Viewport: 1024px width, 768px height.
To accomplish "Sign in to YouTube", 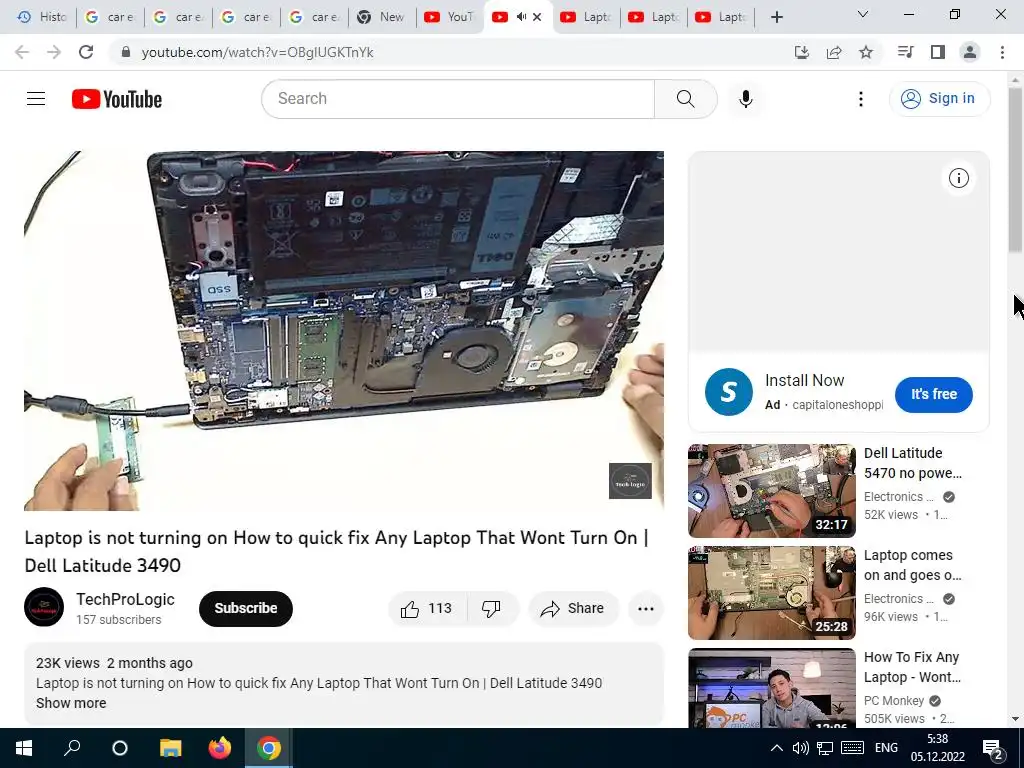I will click(939, 99).
